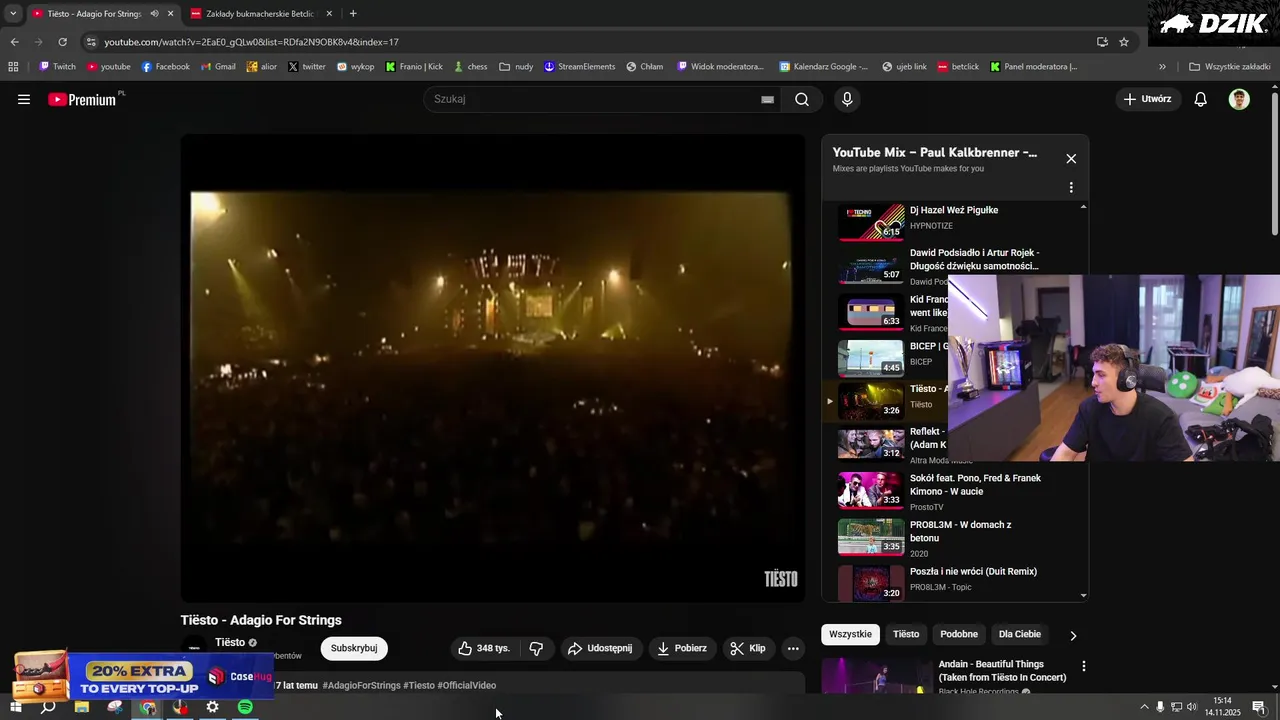Screen dimensions: 1280x720
Task: Open the betclick bookmark
Action: [x=958, y=67]
